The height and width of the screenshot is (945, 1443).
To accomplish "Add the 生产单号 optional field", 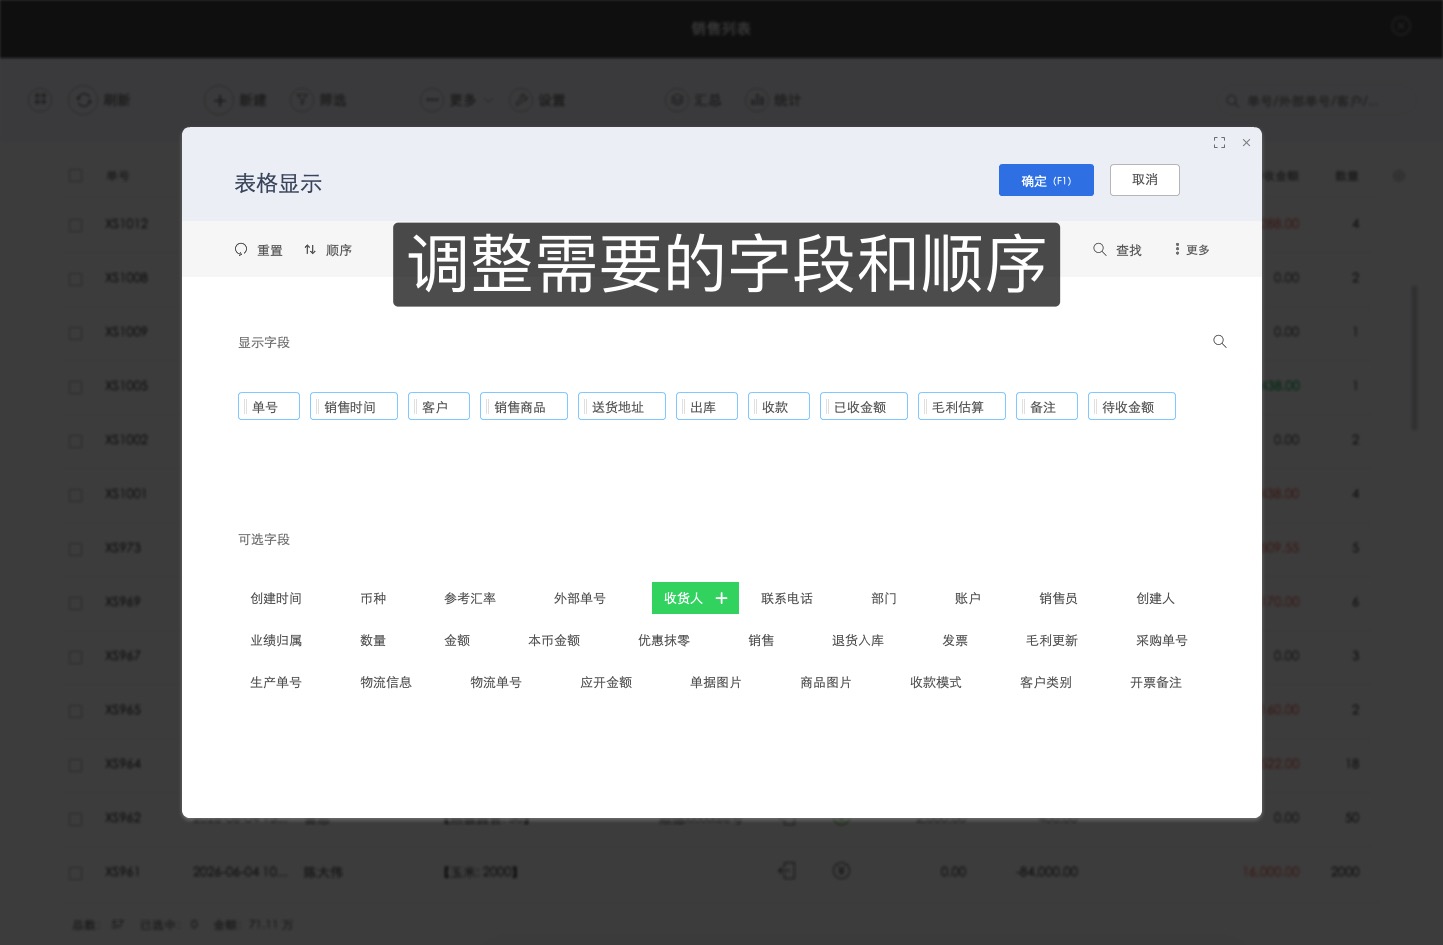I will pyautogui.click(x=276, y=682).
